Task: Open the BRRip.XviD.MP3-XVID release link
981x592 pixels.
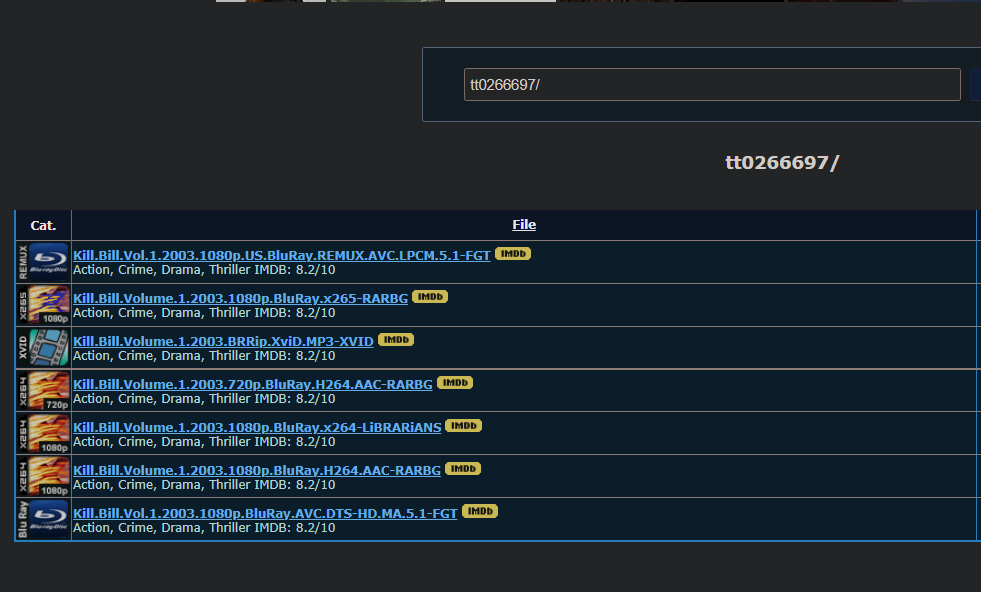Action: pyautogui.click(x=224, y=340)
